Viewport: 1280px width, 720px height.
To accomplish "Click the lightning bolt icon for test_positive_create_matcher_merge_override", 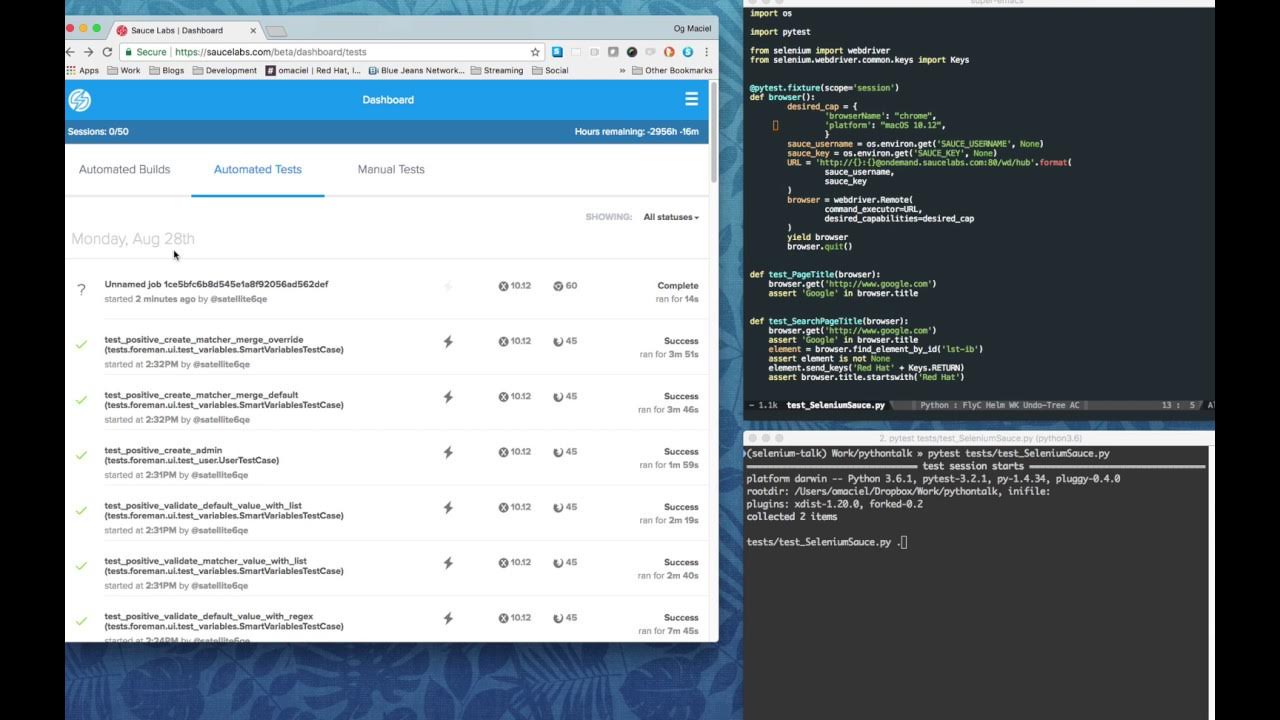I will pyautogui.click(x=448, y=341).
